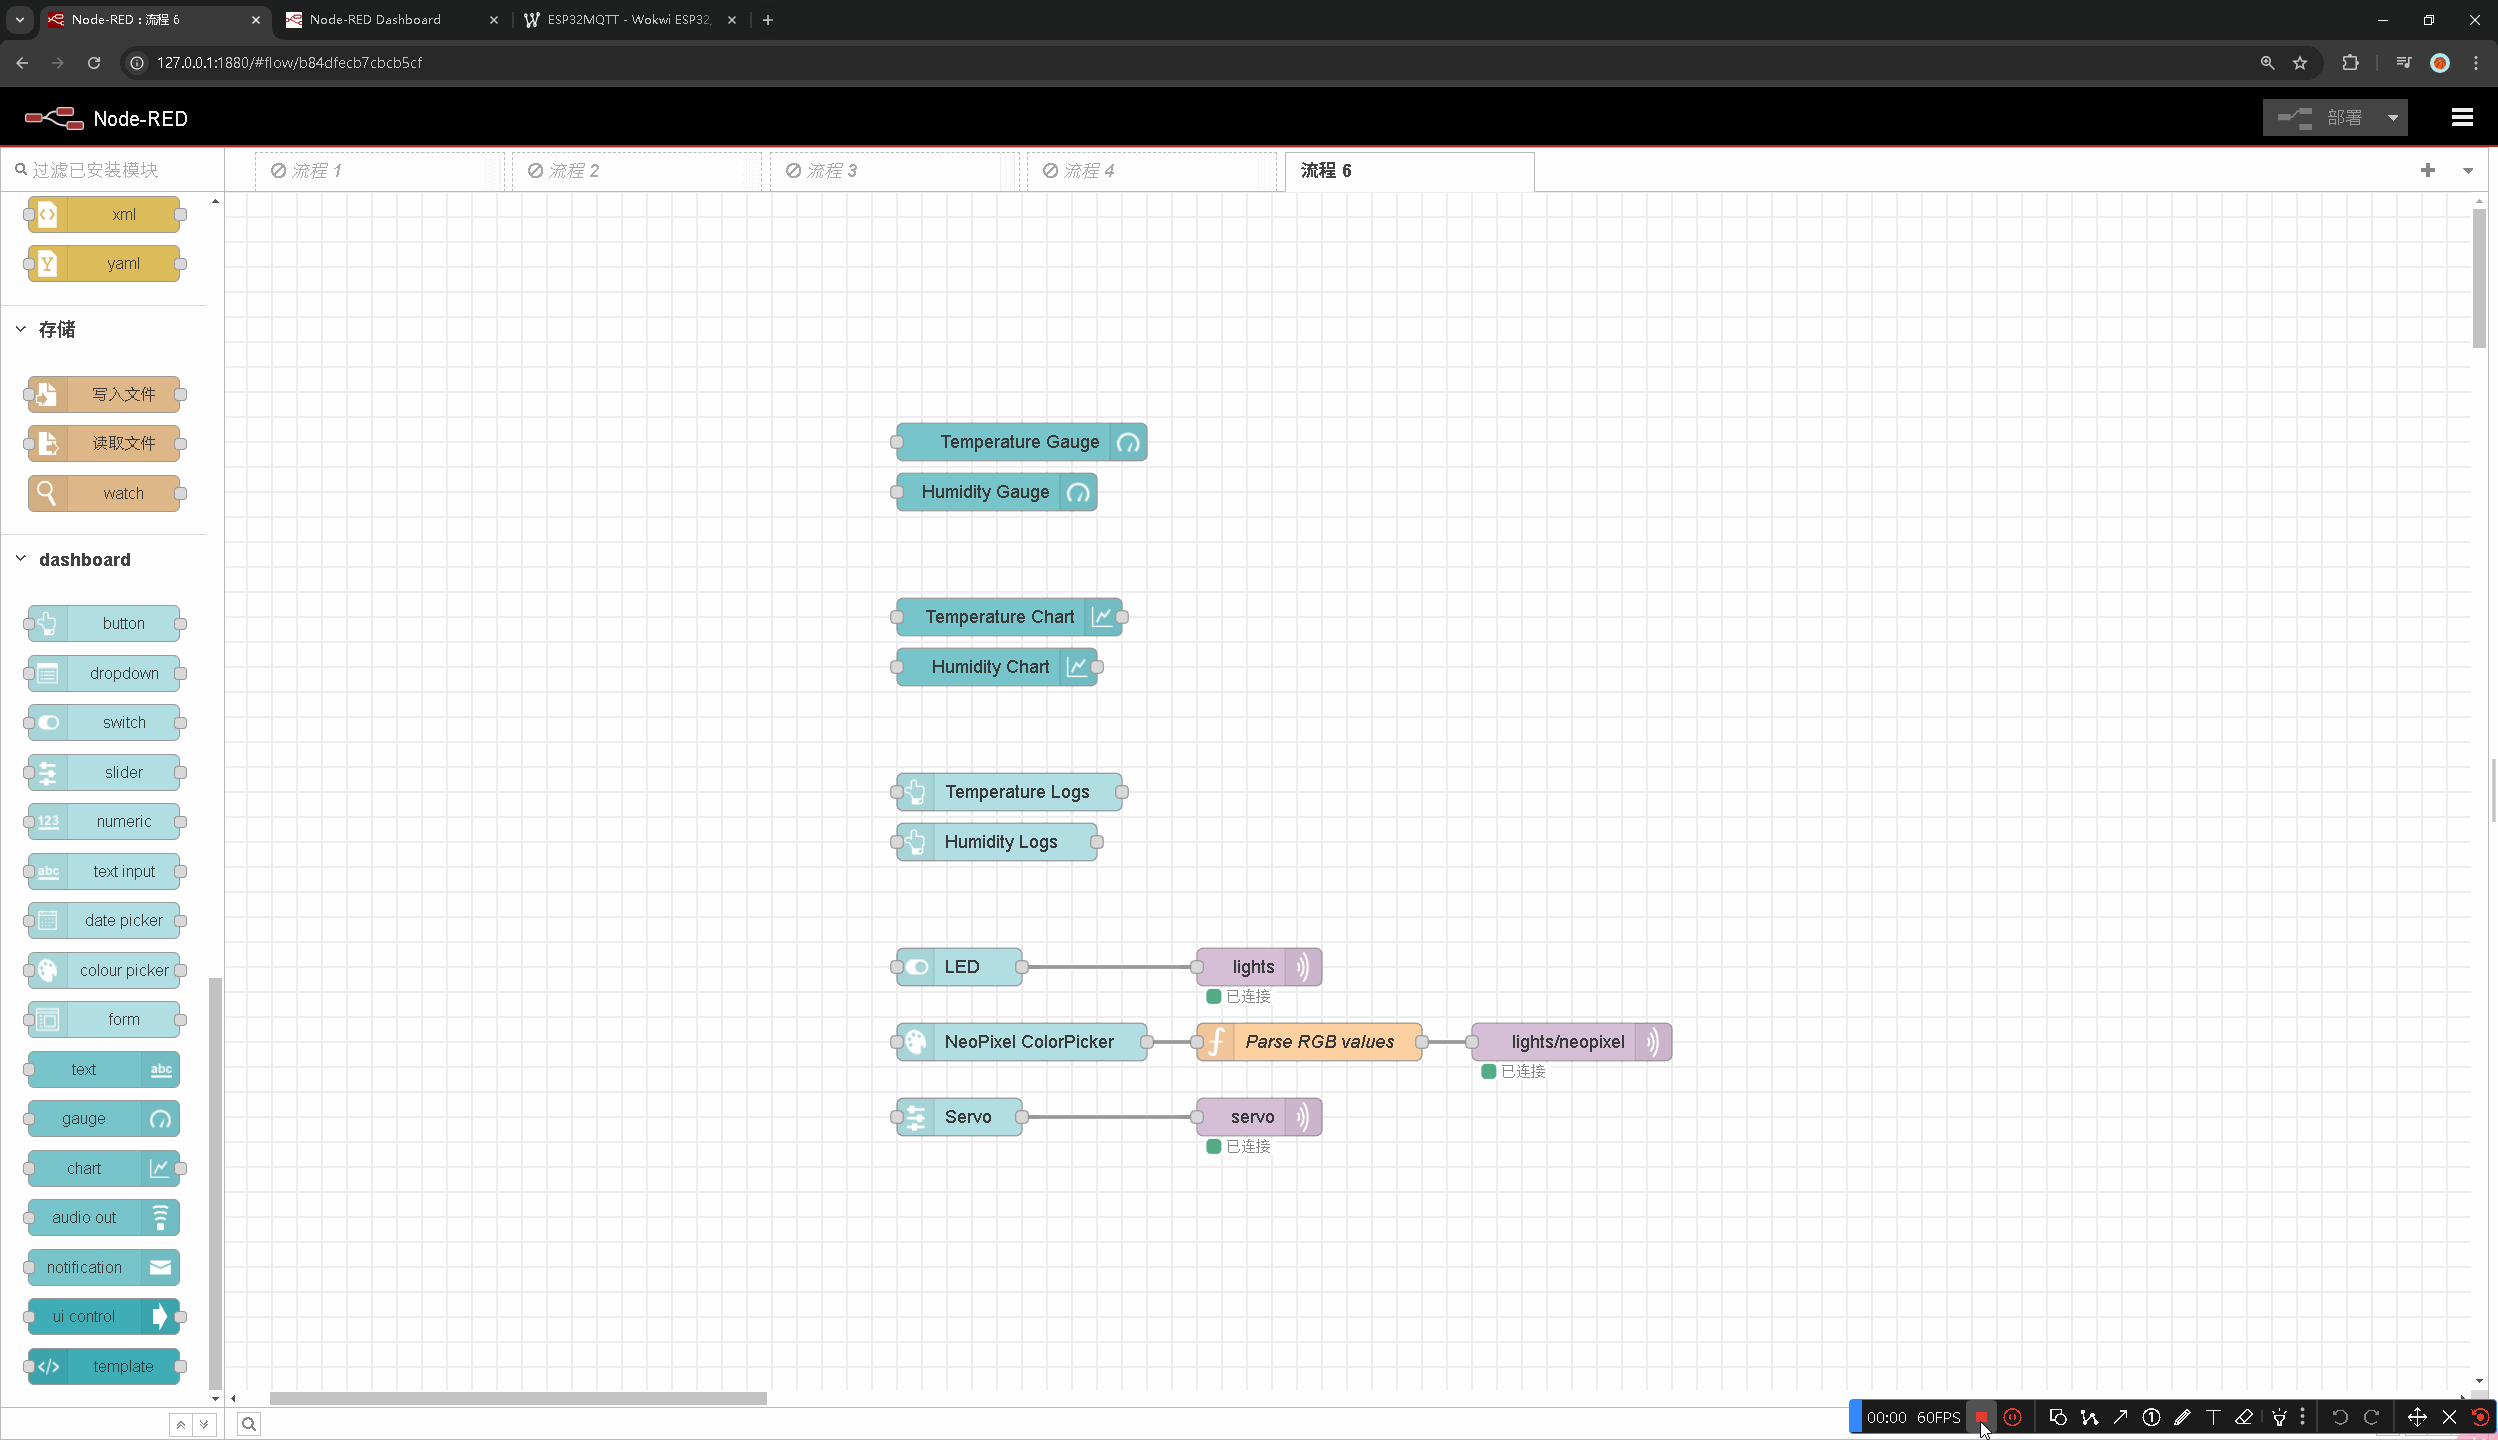Click the add new flow plus icon
Screen dimensions: 2498x1440
(2427, 170)
